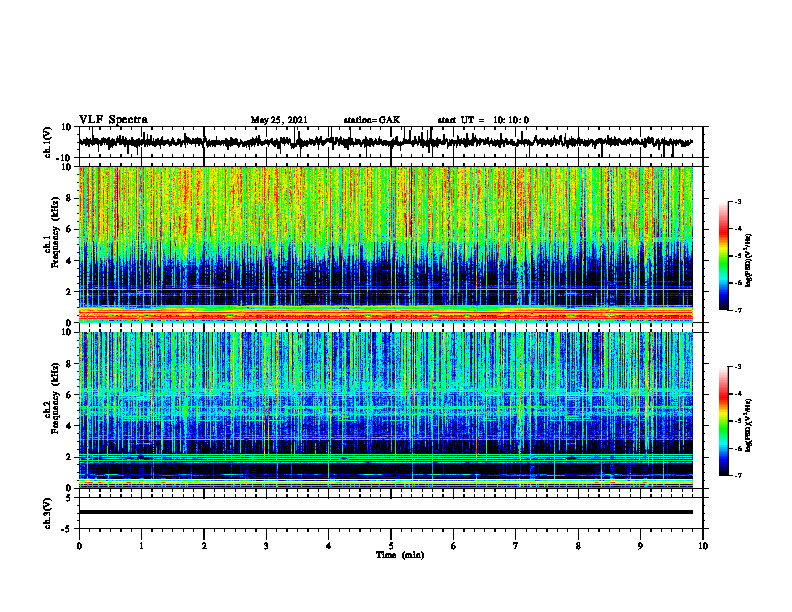792x612 pixels.
Task: Click the "station=GAK" header label
Action: tap(372, 120)
